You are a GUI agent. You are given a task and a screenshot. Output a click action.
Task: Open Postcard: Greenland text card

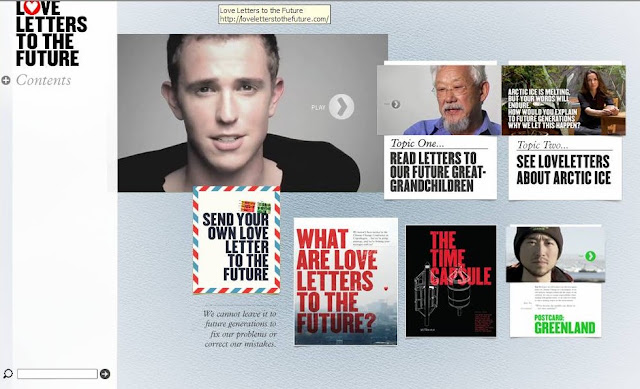[x=556, y=310]
